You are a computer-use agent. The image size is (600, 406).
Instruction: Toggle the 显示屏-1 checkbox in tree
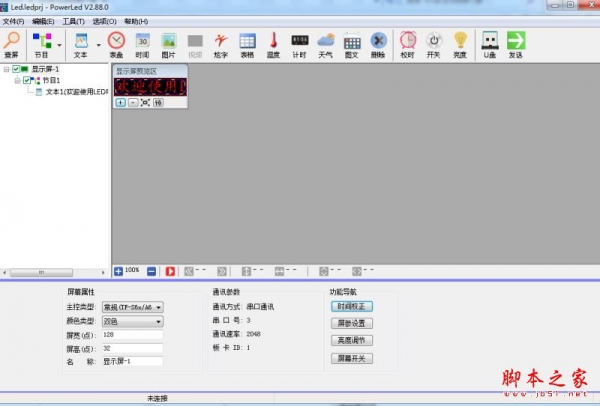pyautogui.click(x=17, y=69)
